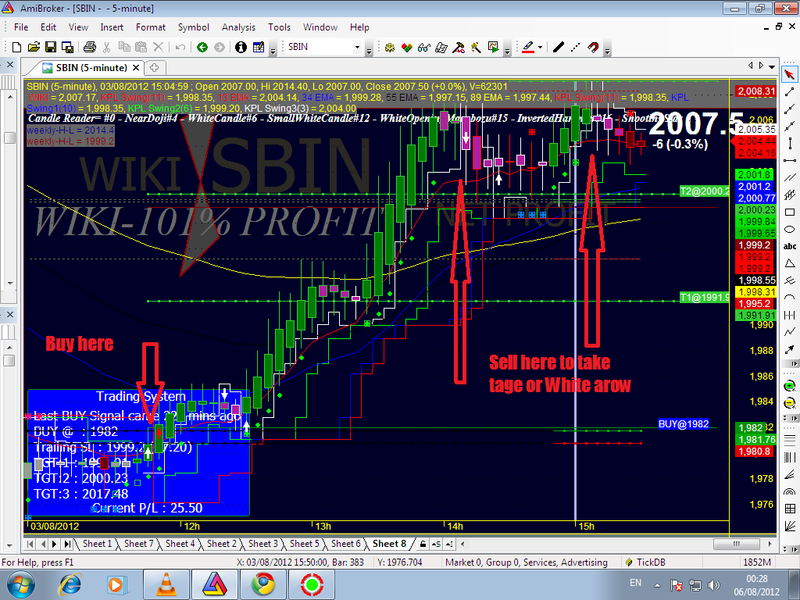The image size is (800, 600).
Task: Toggle the sheet lock icon
Action: coord(423,544)
